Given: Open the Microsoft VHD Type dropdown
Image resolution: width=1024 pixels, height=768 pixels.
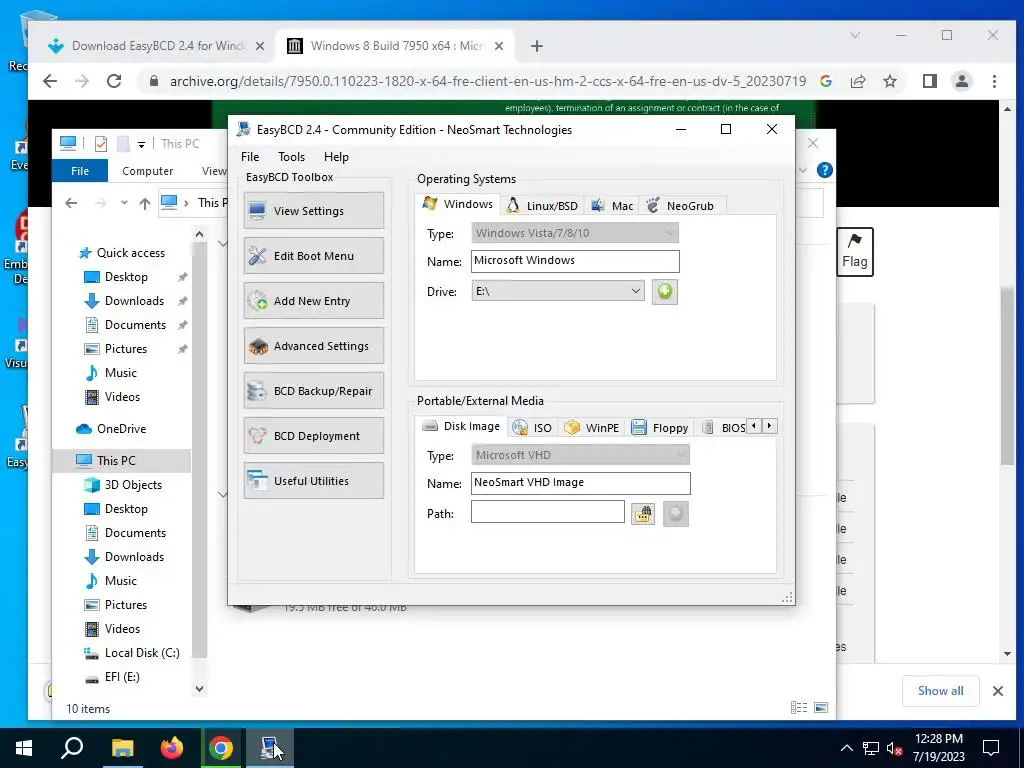Looking at the screenshot, I should (x=580, y=455).
